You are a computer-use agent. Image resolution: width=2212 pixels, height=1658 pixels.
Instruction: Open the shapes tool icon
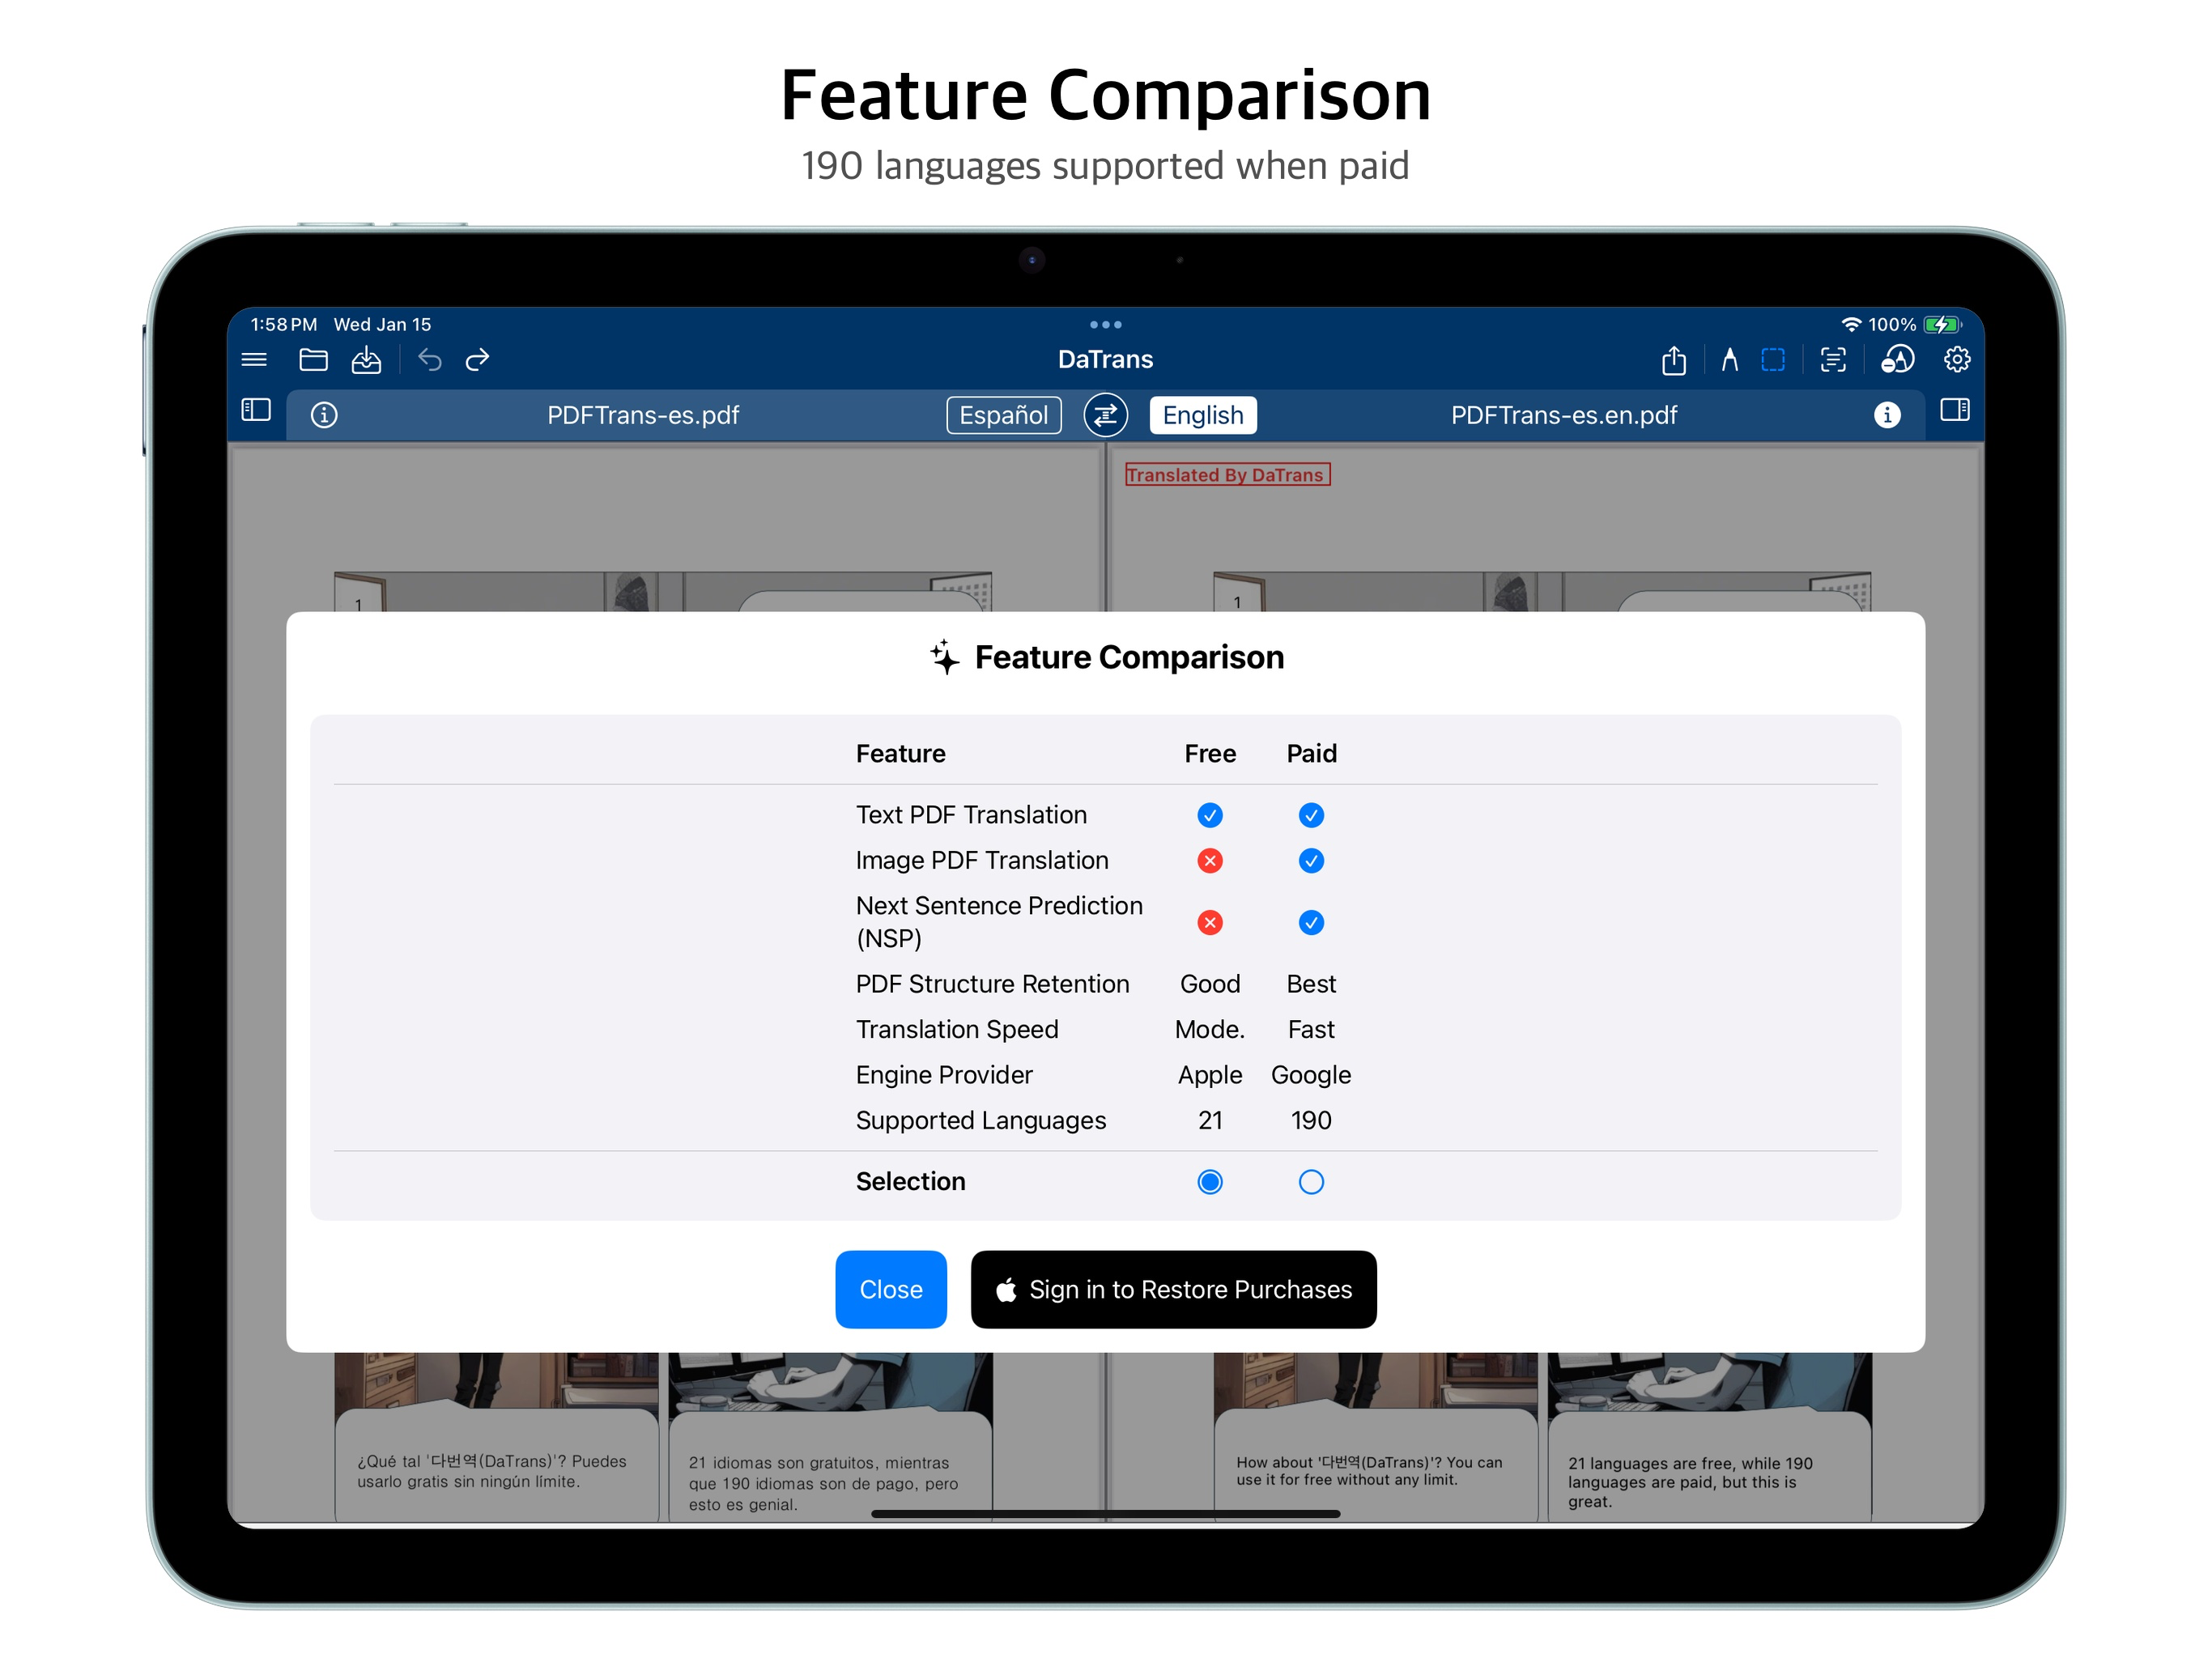click(x=1897, y=359)
